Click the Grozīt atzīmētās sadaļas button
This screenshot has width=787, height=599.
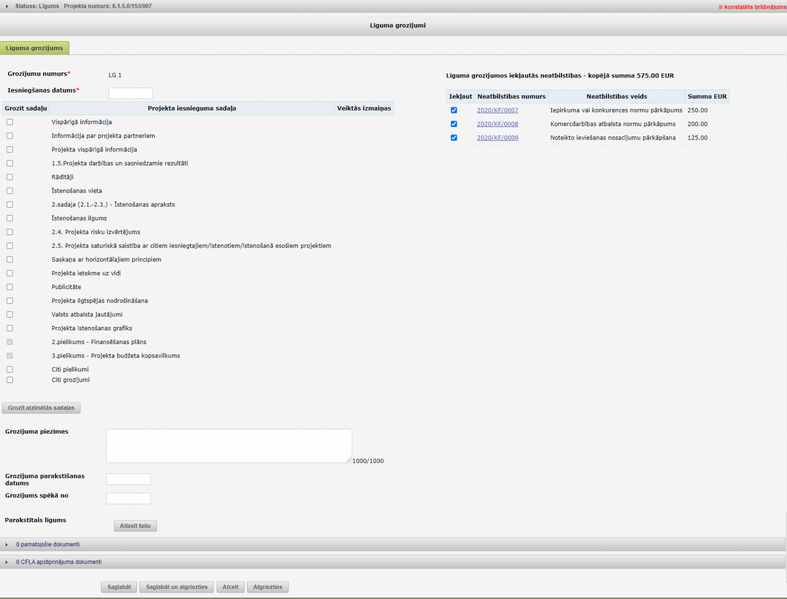42,408
